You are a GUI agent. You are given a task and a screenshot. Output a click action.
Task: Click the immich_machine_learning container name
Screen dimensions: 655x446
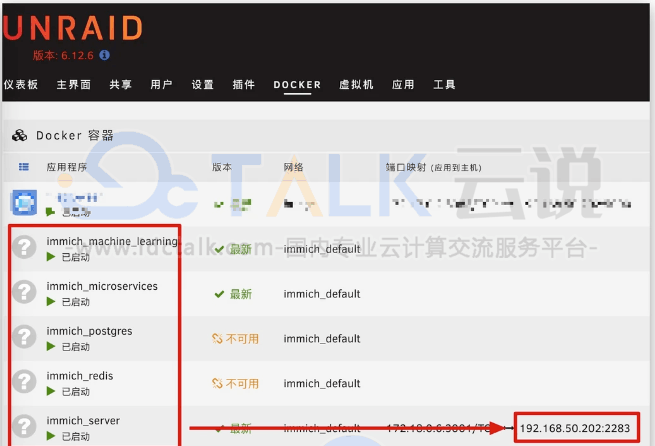pos(112,241)
